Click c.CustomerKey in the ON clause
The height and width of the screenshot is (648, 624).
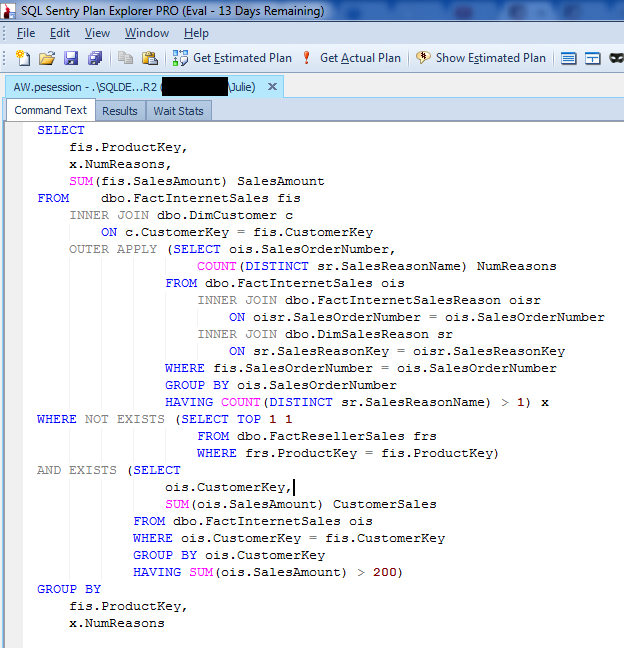[x=177, y=232]
